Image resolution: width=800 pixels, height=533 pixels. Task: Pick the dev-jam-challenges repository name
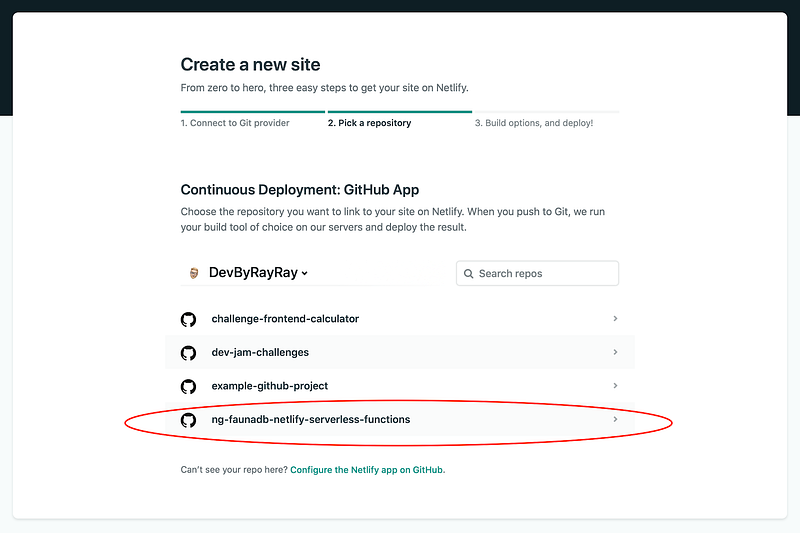pyautogui.click(x=260, y=352)
